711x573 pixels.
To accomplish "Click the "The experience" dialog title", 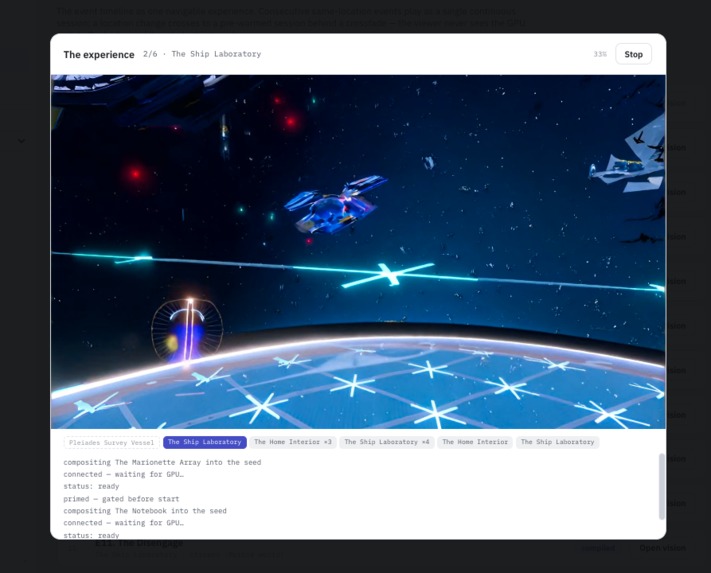I will (99, 55).
